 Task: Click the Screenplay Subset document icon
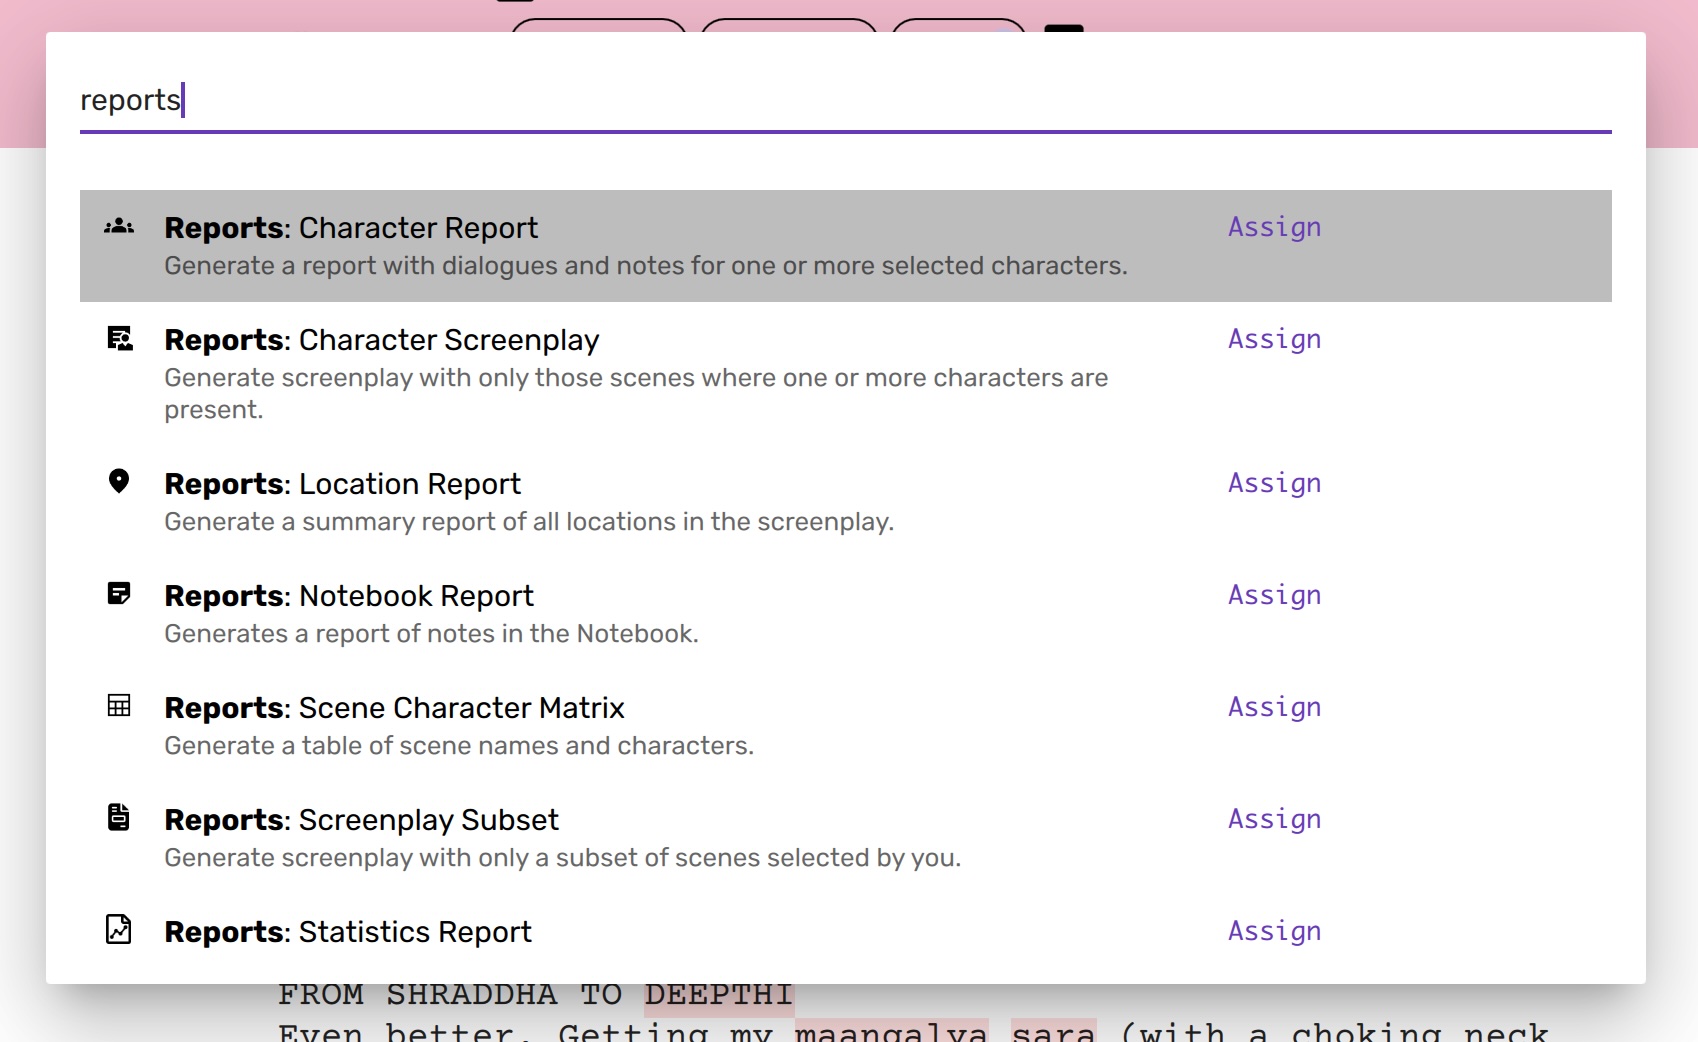[x=119, y=818]
